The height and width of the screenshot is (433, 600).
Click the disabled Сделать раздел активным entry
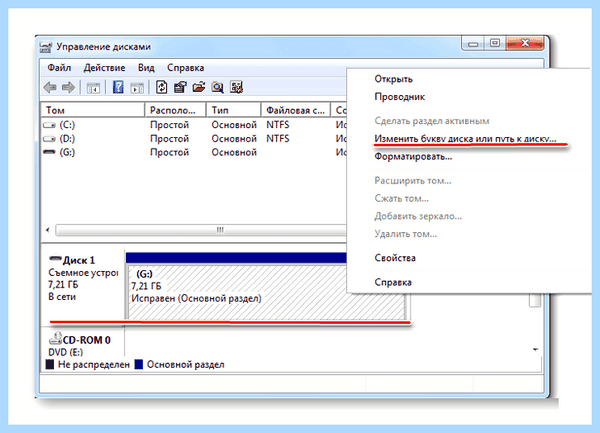point(432,121)
